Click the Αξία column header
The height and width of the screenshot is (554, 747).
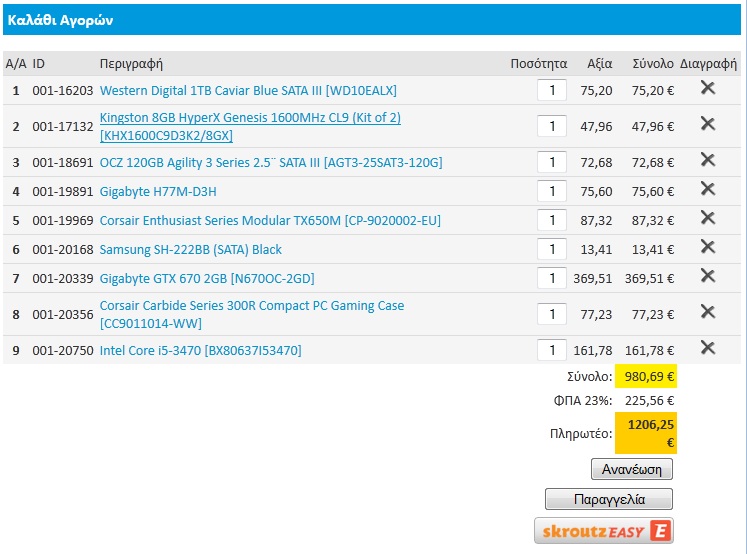(599, 64)
